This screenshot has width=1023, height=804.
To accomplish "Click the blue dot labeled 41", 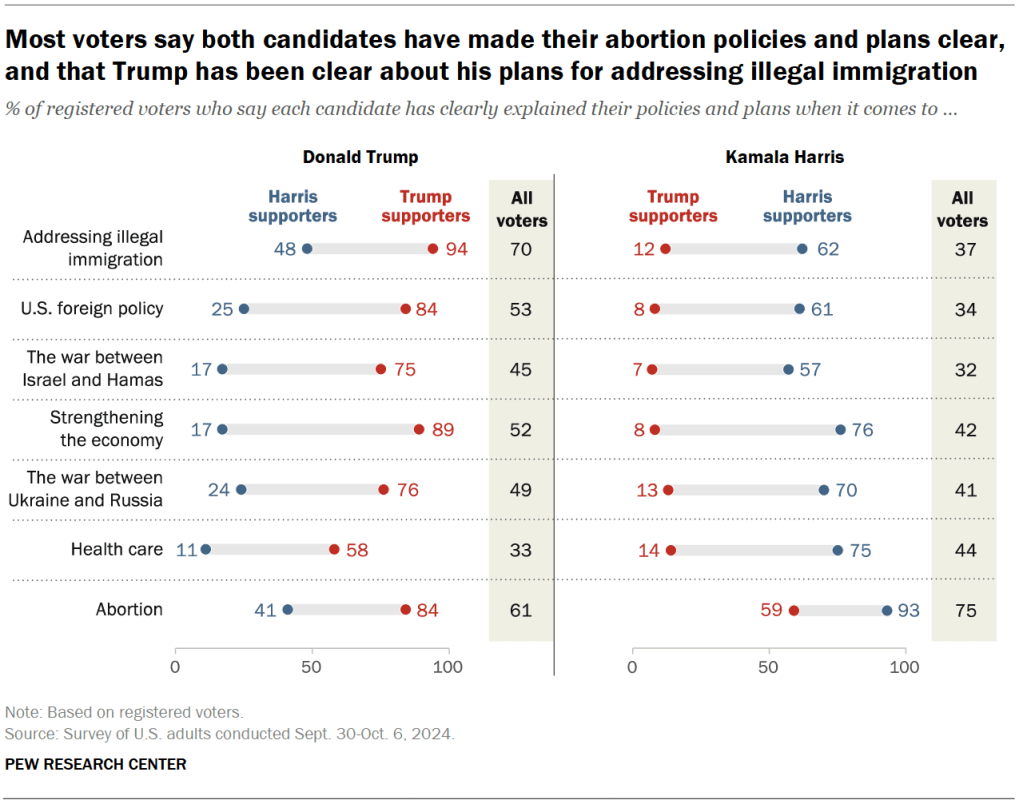I will coord(288,610).
